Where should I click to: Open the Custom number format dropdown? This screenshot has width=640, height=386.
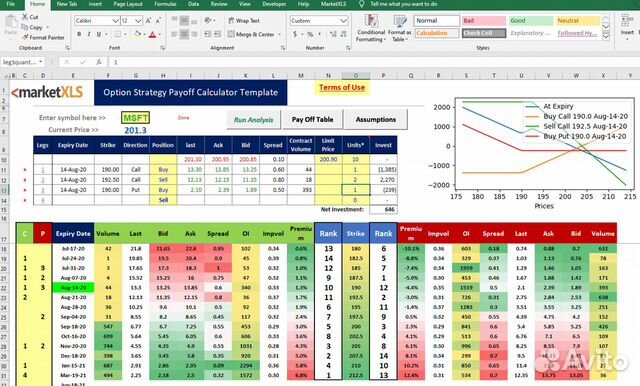tap(344, 20)
